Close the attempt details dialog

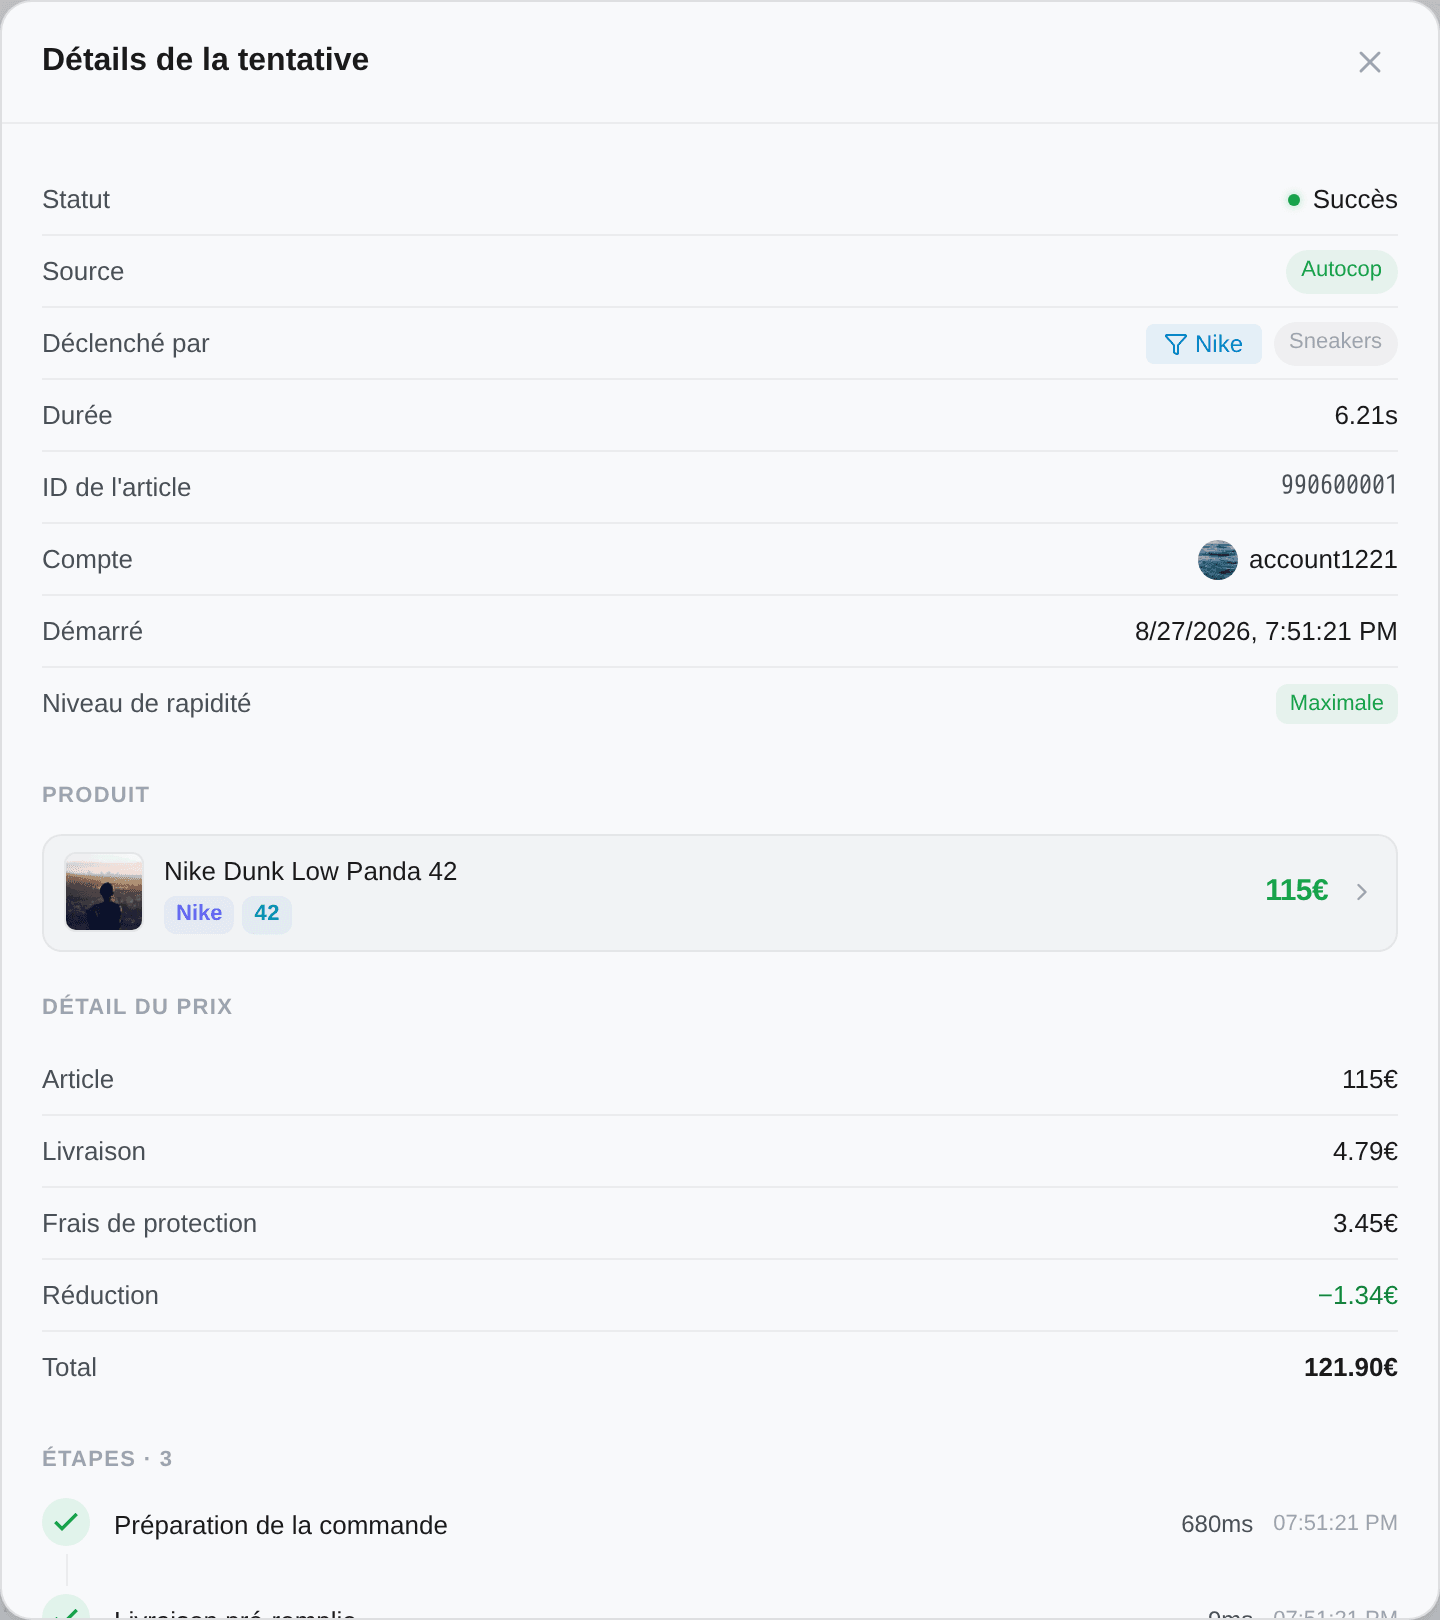click(1370, 62)
